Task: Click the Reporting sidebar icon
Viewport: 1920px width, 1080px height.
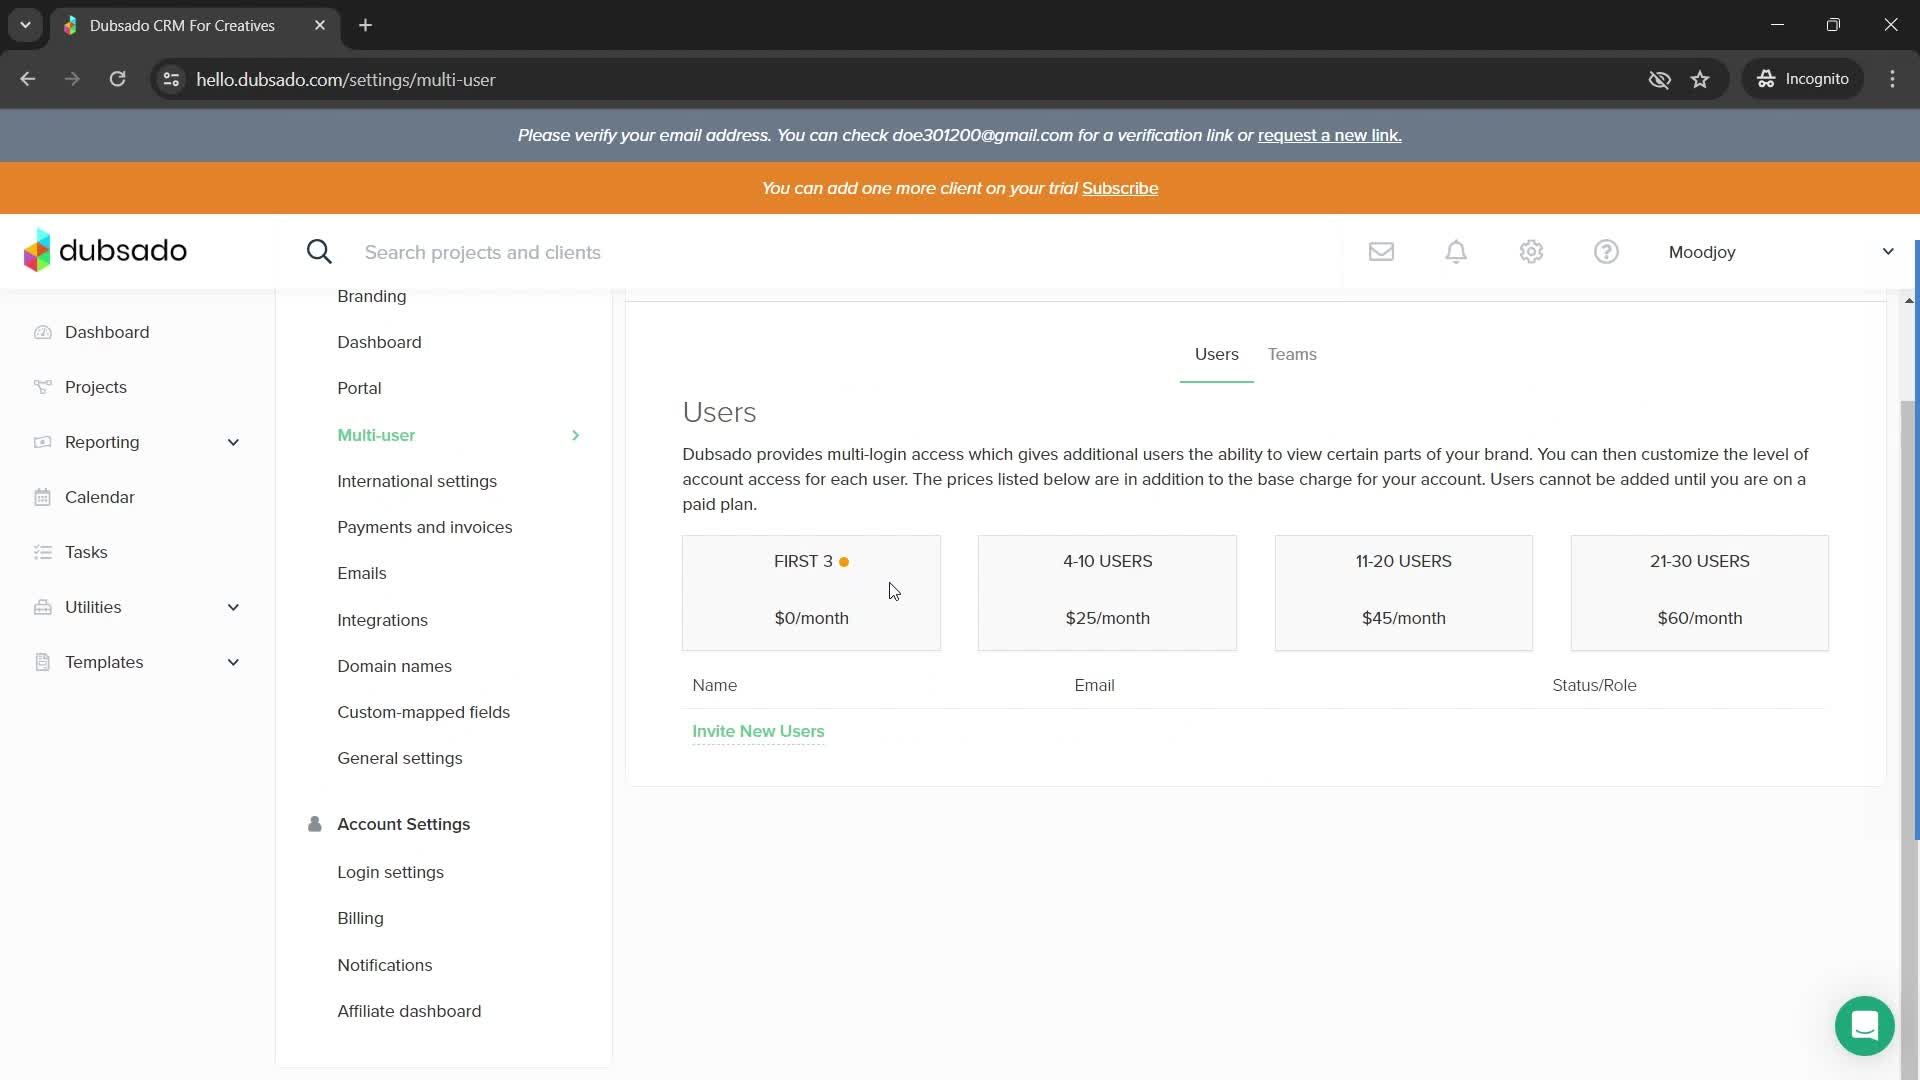Action: tap(42, 442)
